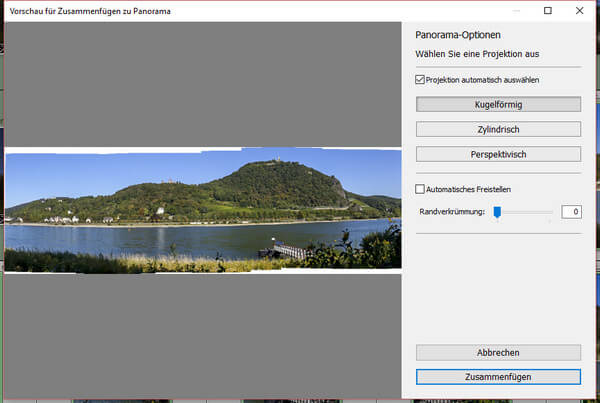Select the Kugelförmig projection

click(498, 104)
